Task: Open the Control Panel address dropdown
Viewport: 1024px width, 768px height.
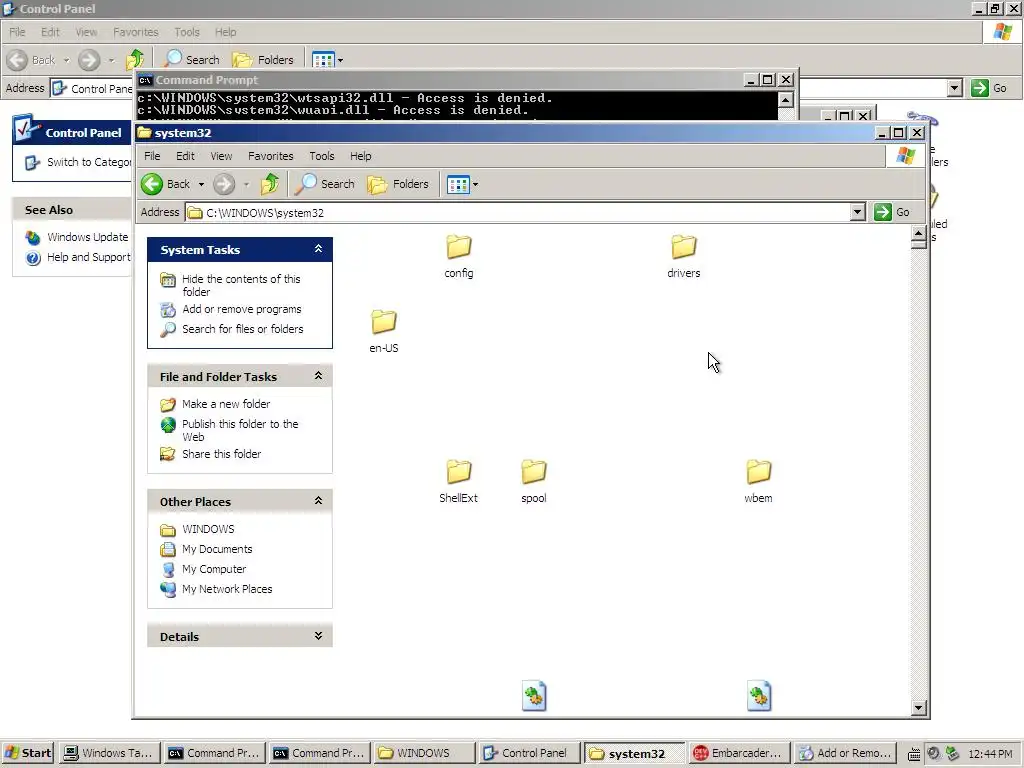Action: [x=955, y=88]
